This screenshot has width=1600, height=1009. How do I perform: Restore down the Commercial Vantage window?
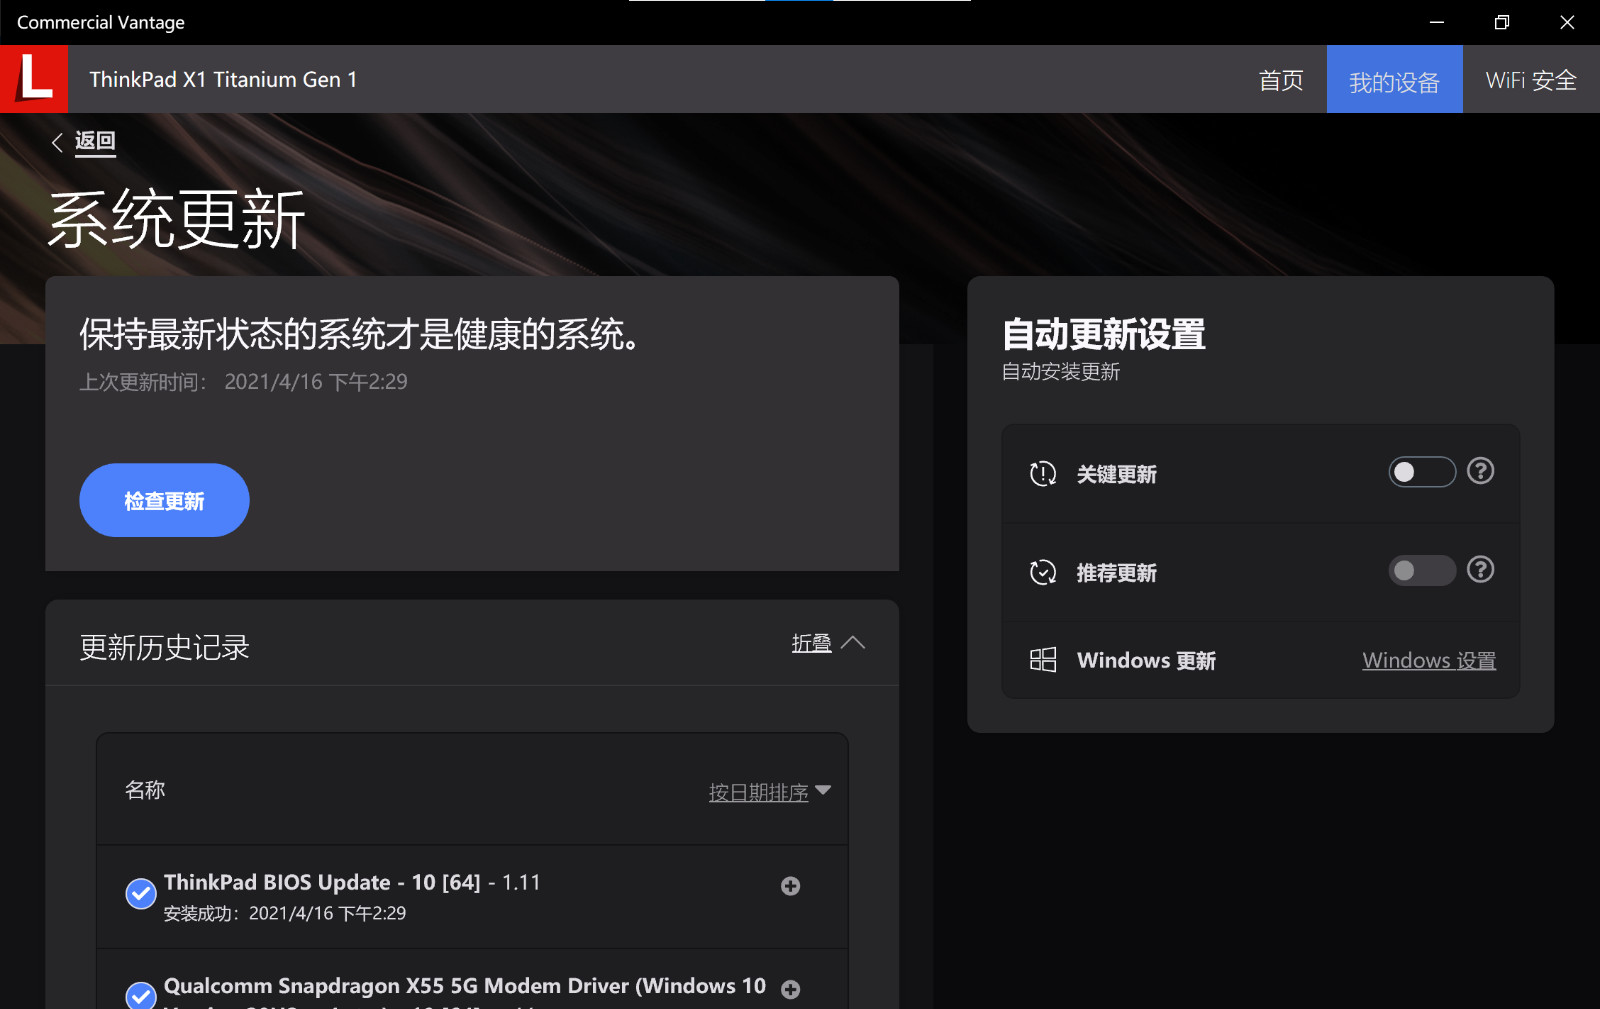click(x=1502, y=22)
